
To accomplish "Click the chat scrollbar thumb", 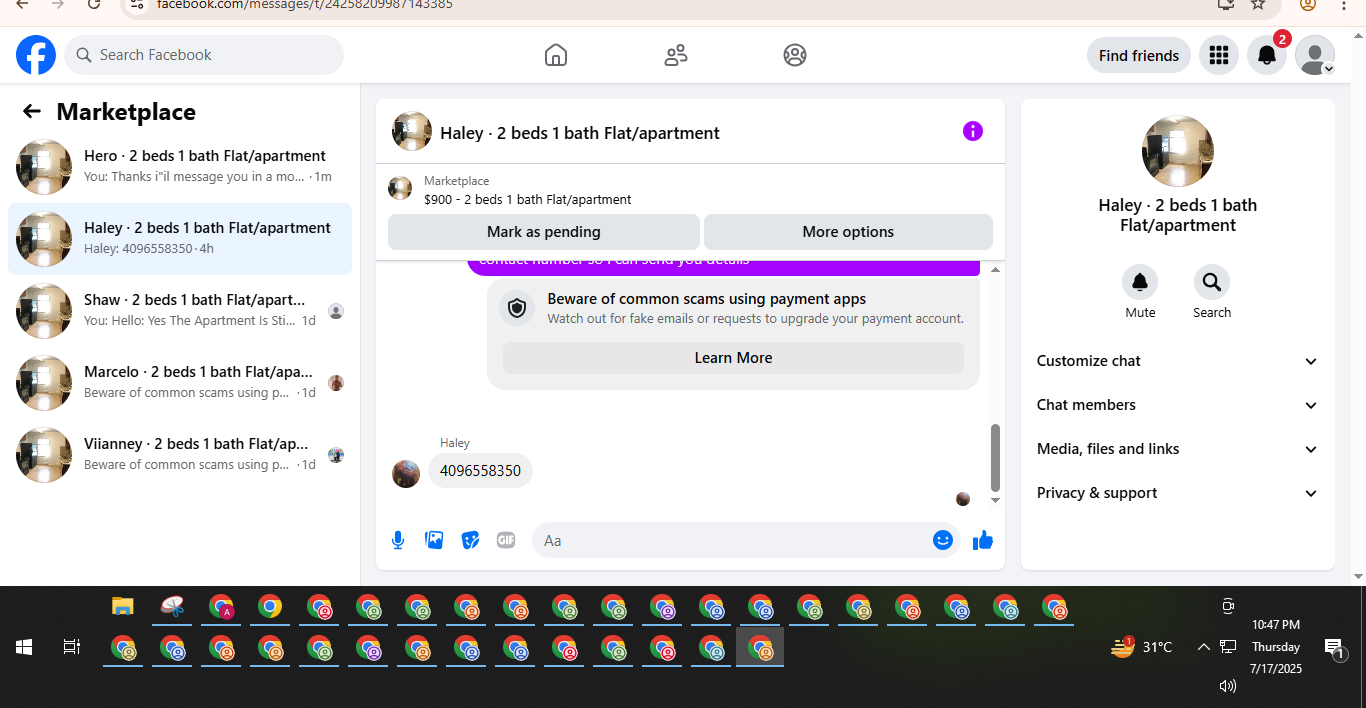I will coord(995,457).
